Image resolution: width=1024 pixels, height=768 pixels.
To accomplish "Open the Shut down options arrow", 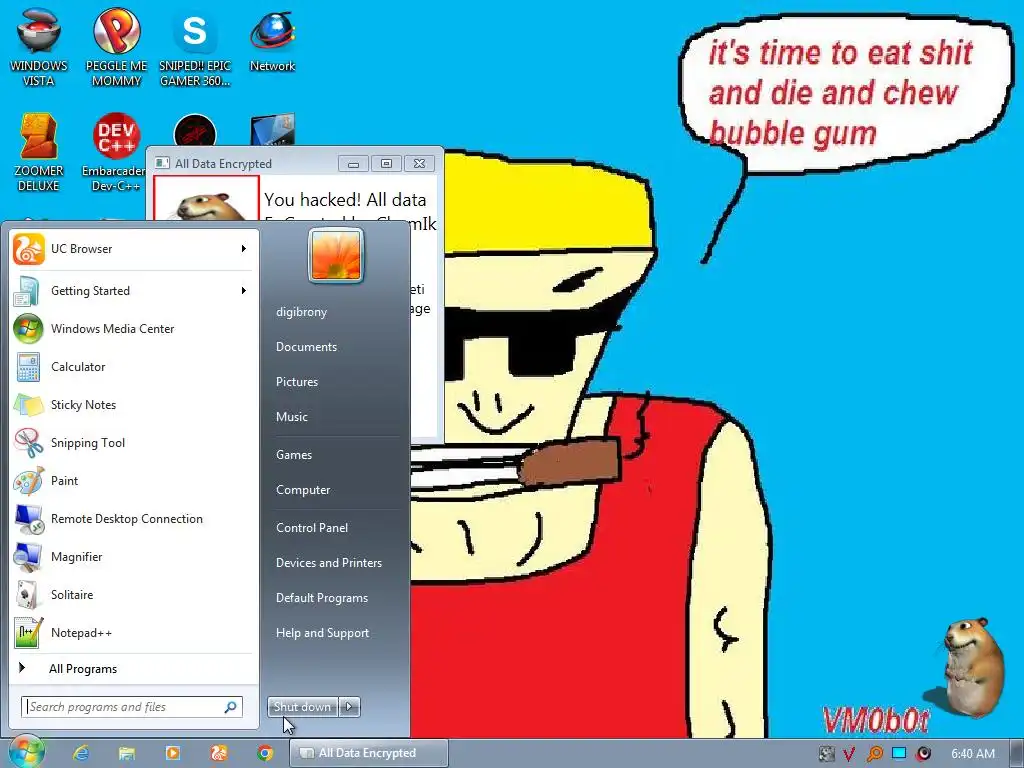I will (349, 707).
